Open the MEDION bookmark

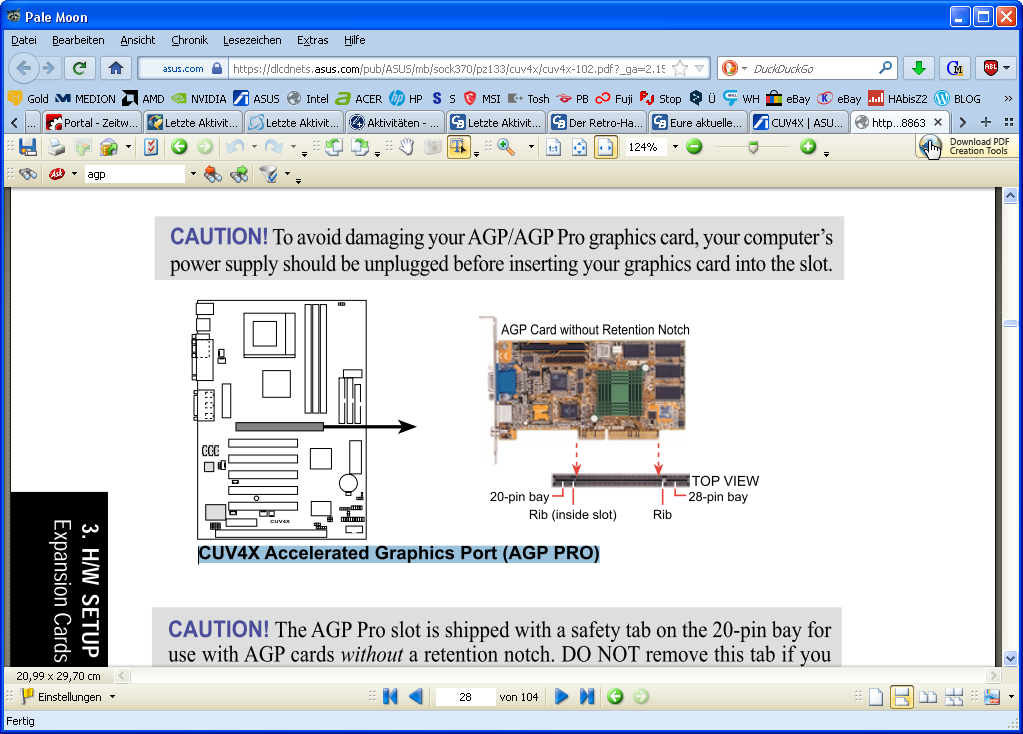tap(85, 99)
